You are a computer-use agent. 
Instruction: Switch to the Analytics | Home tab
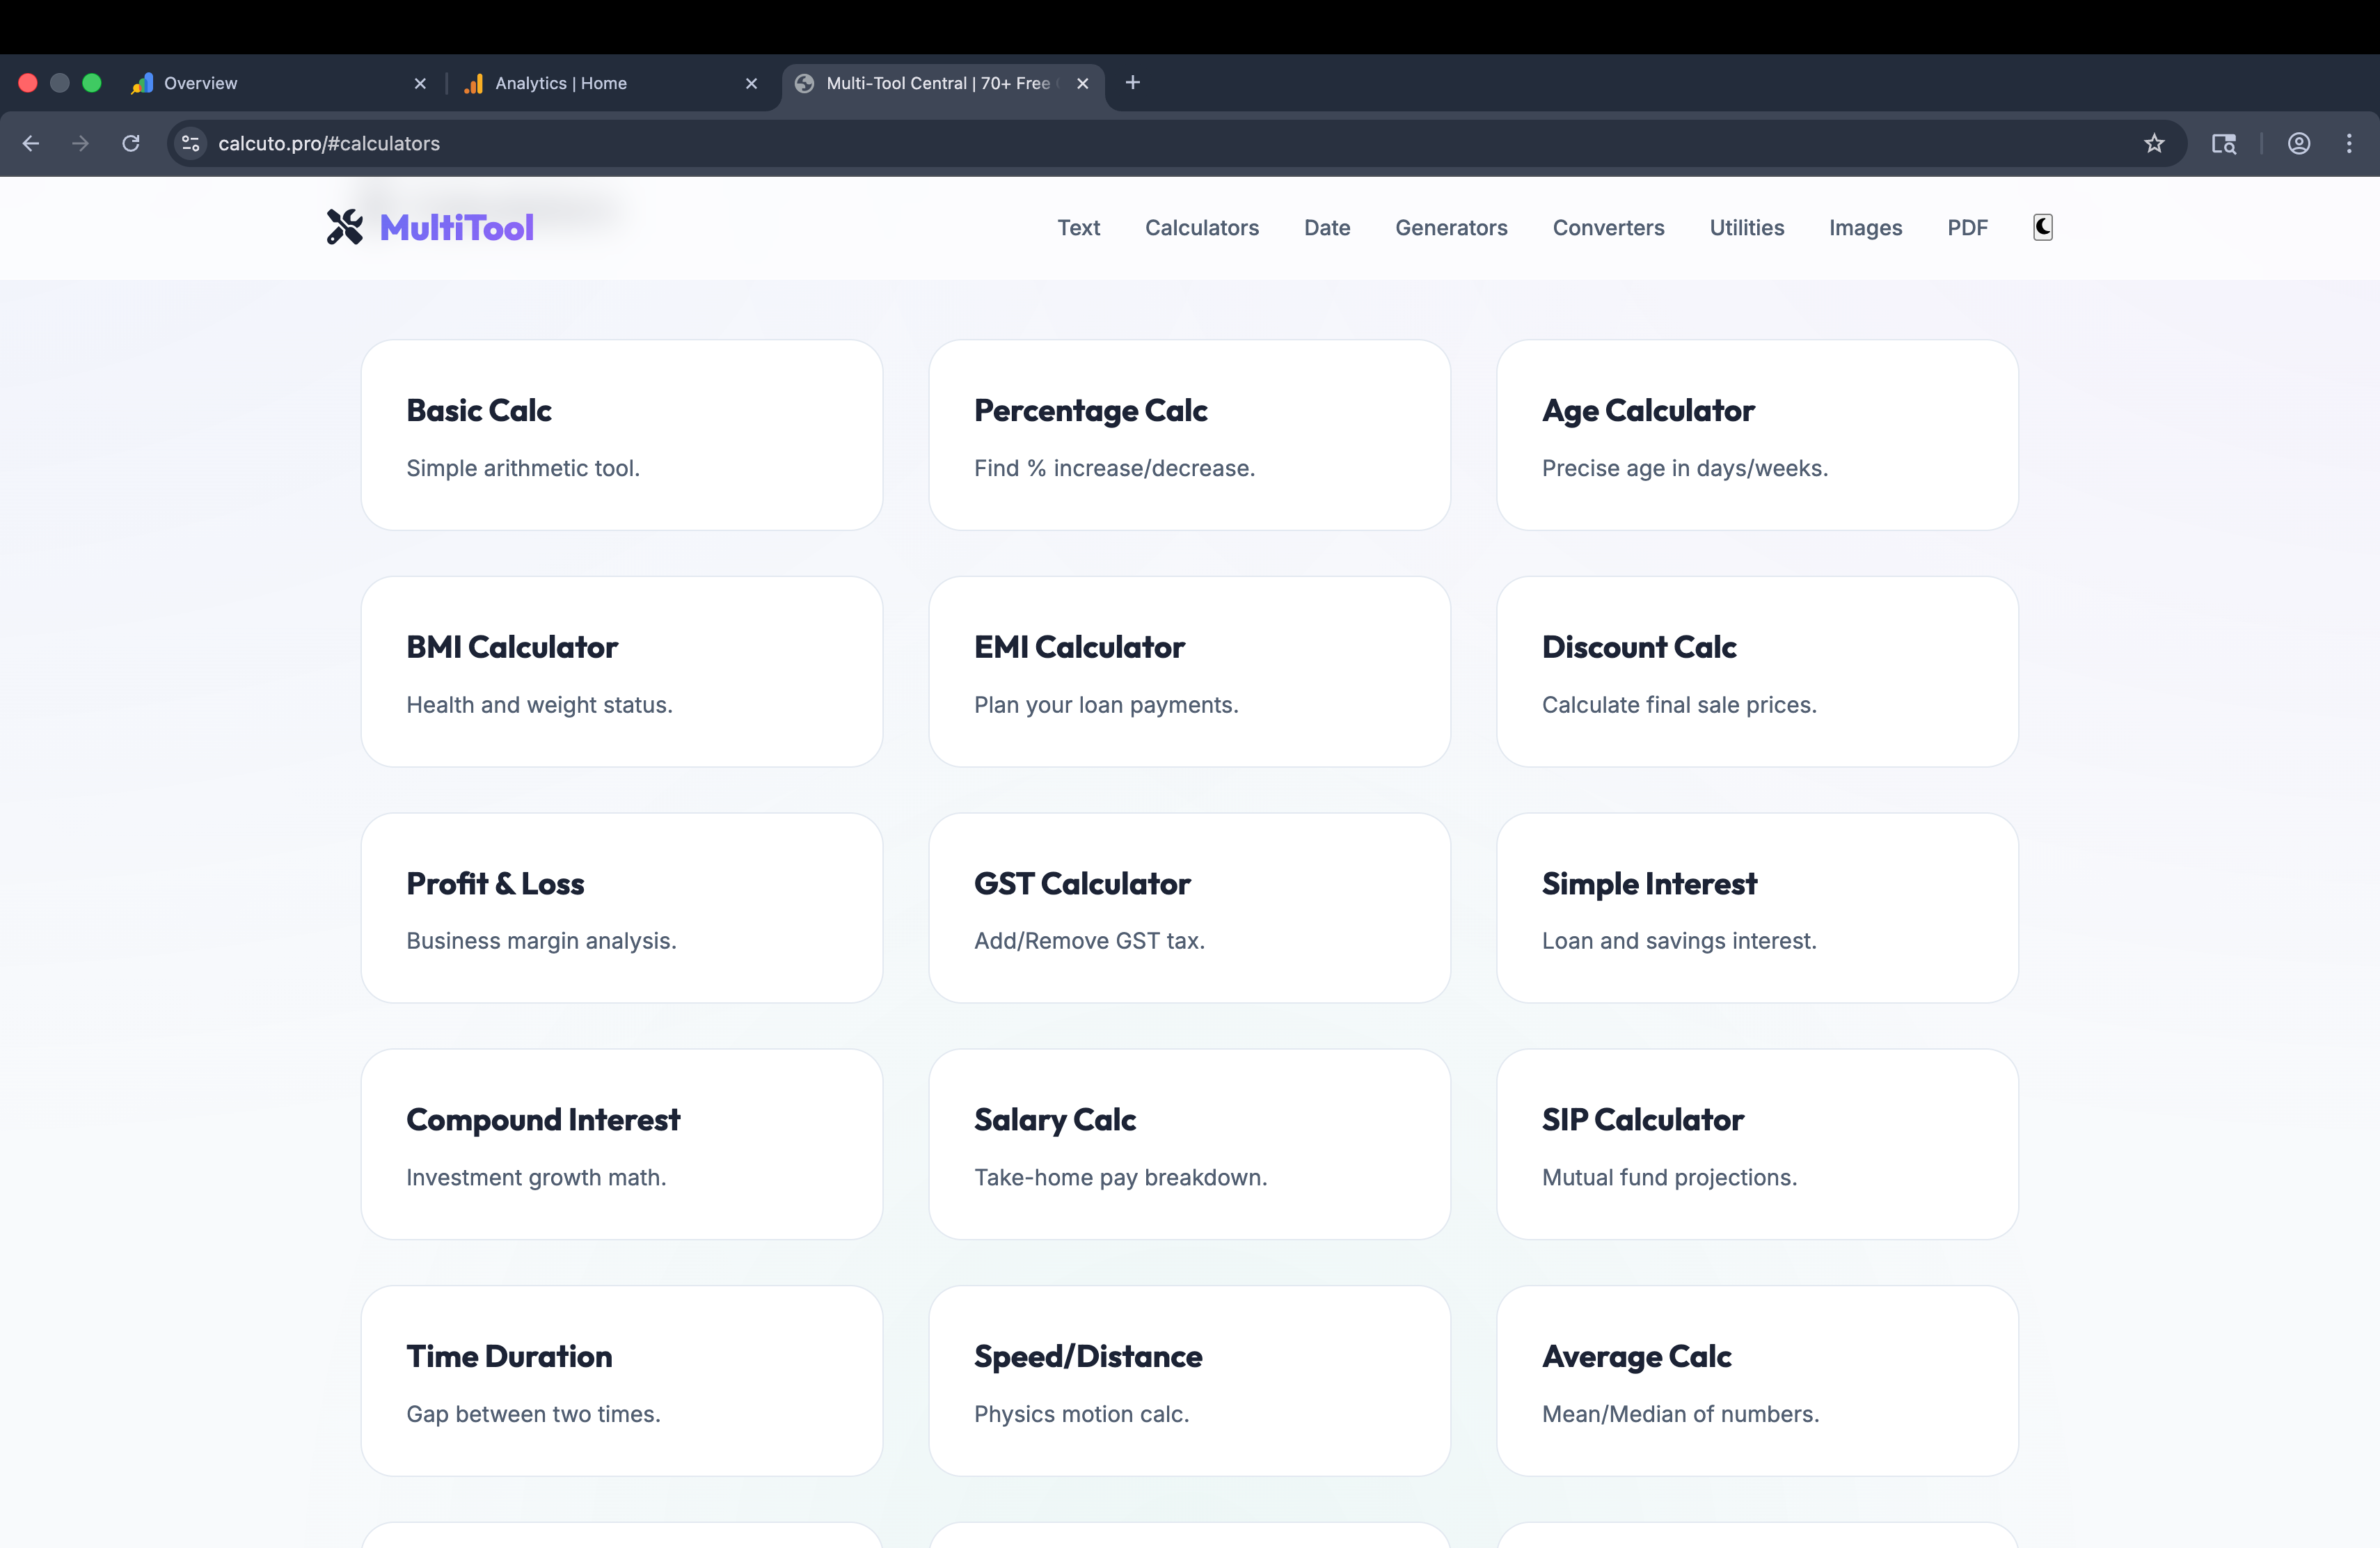click(x=611, y=84)
